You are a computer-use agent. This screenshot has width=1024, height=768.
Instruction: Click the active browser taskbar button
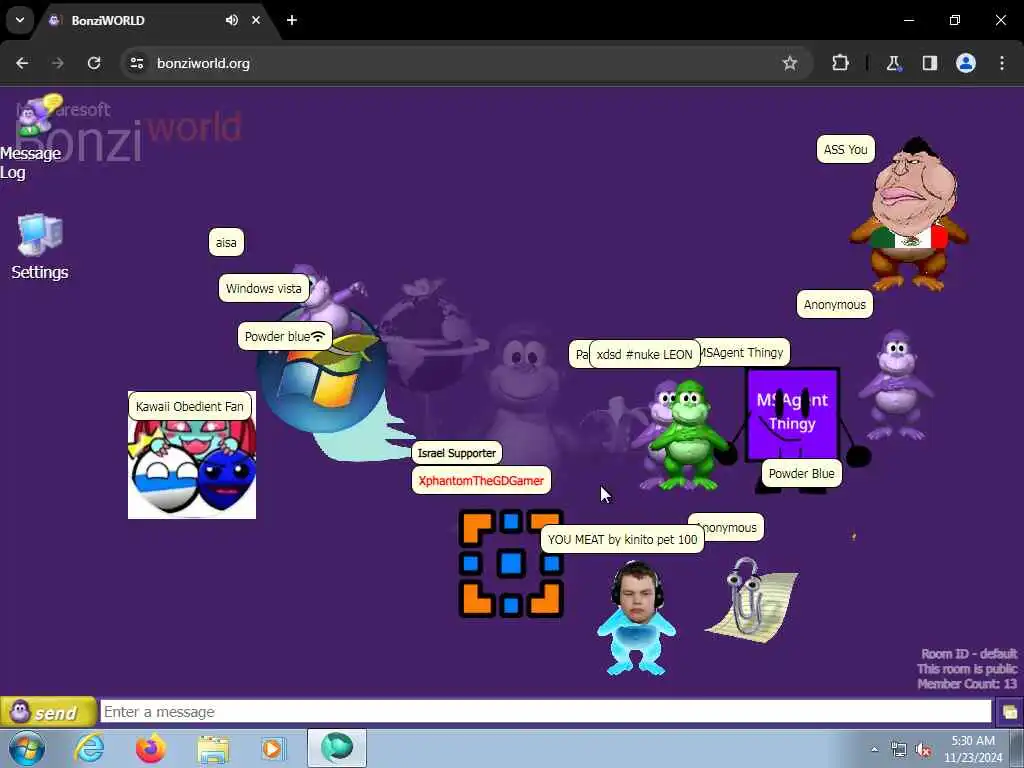click(337, 748)
